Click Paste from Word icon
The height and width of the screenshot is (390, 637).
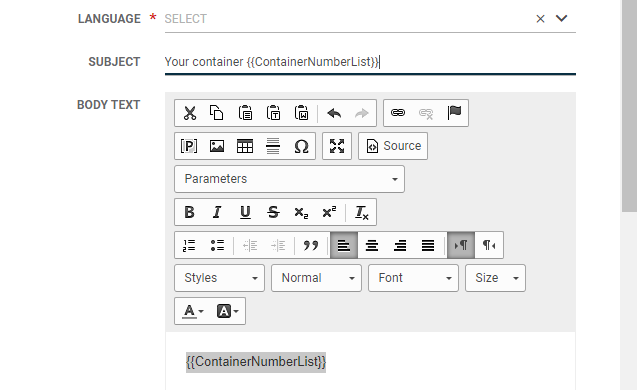pos(301,113)
